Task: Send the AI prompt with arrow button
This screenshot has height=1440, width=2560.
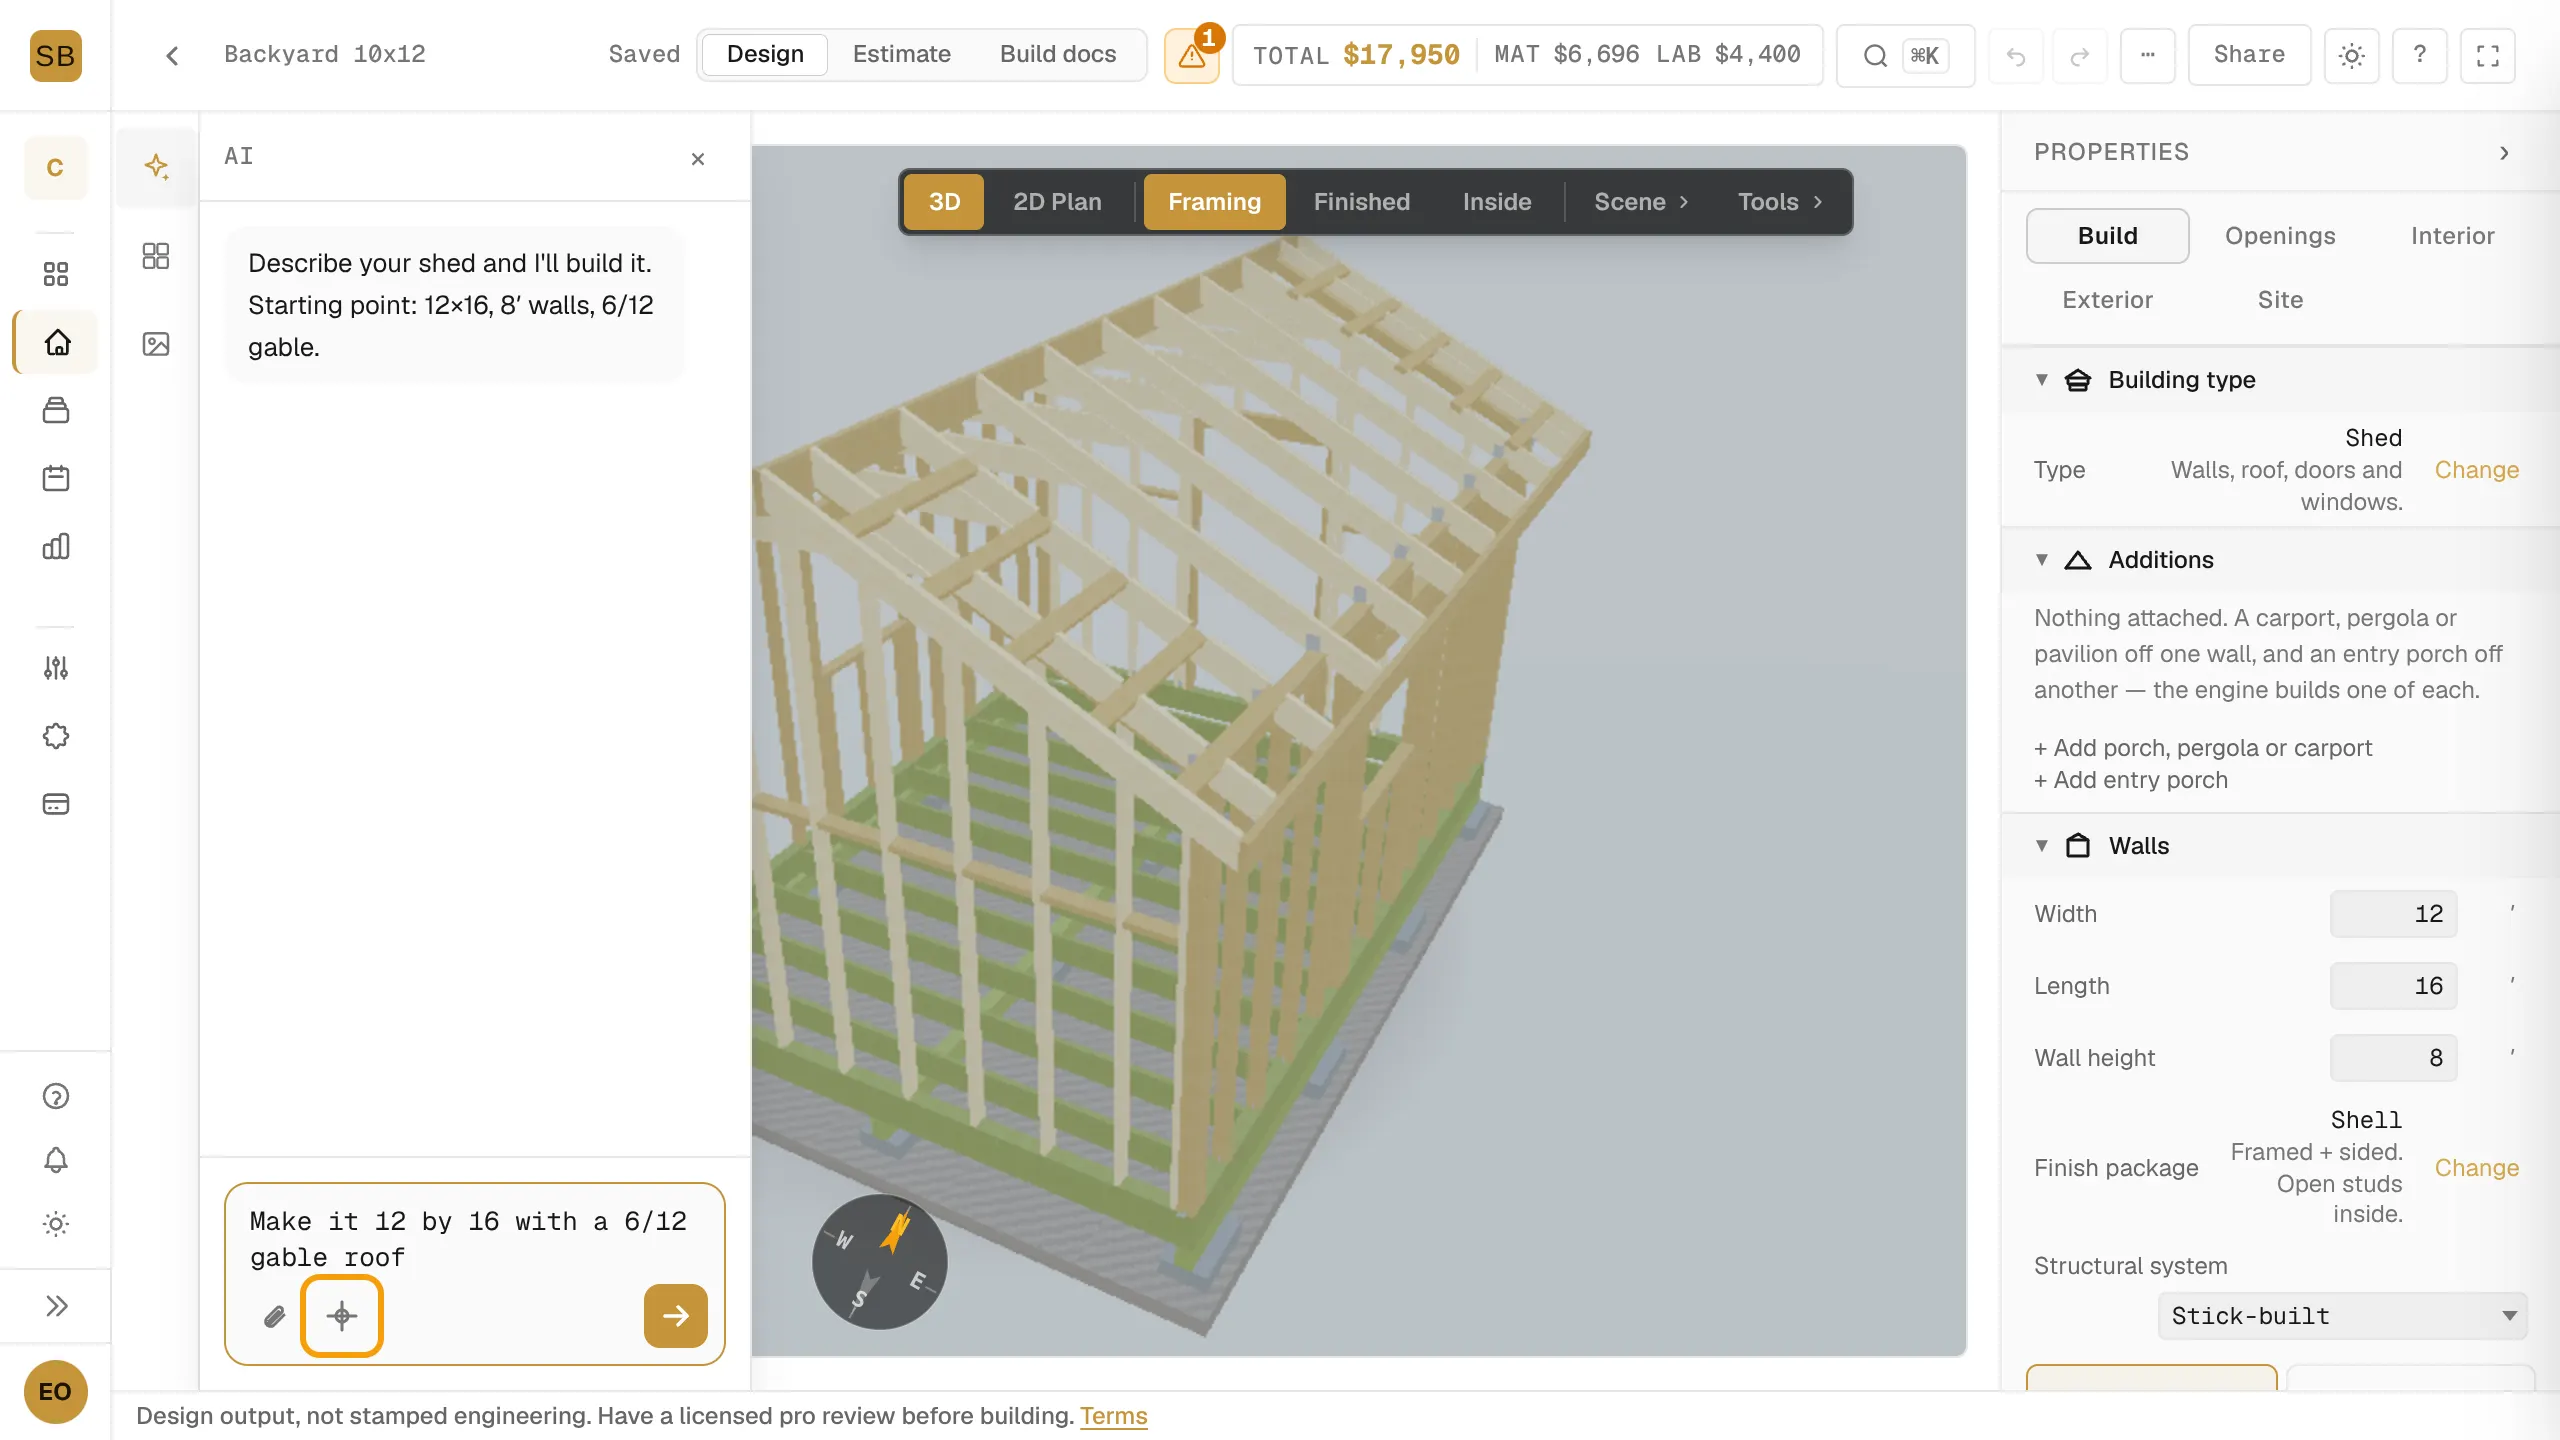Action: point(676,1316)
